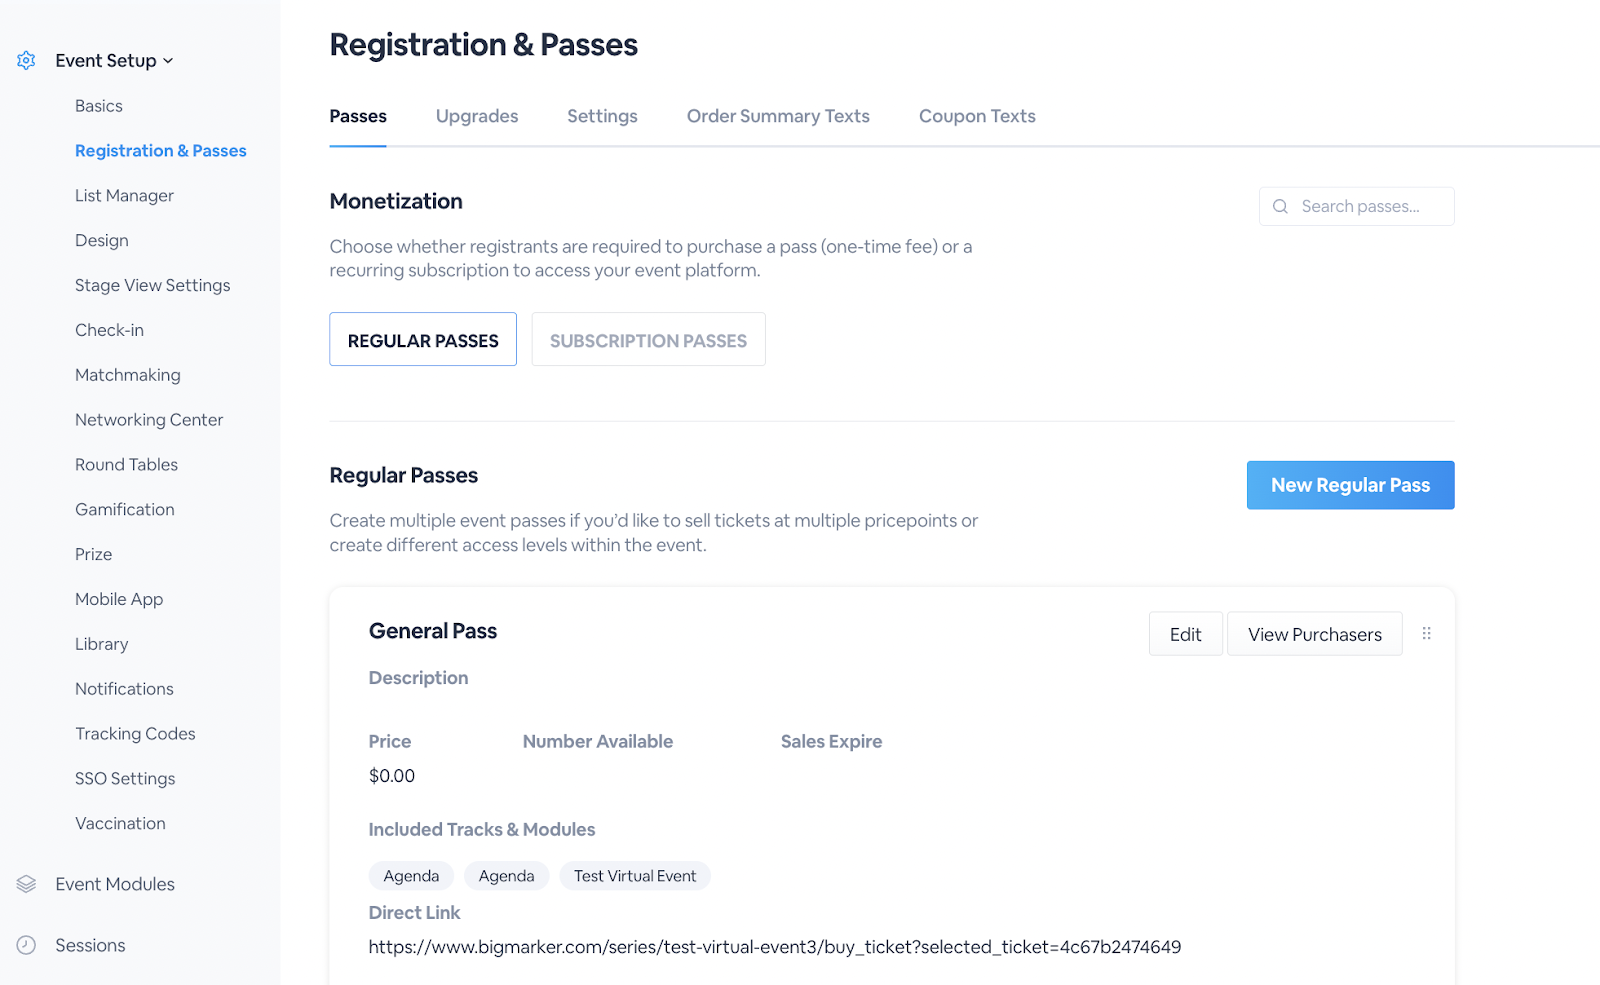Viewport: 1600px width, 985px height.
Task: Open the General Pass direct link
Action: tap(774, 947)
